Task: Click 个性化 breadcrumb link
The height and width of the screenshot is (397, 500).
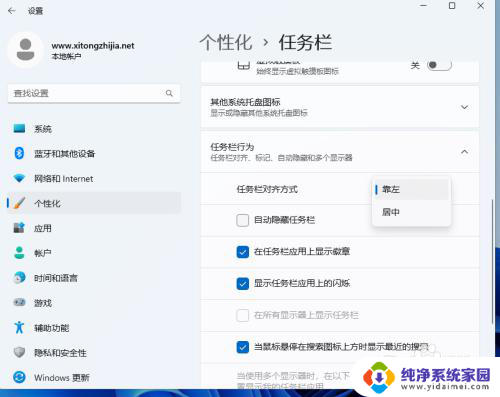Action: point(226,43)
